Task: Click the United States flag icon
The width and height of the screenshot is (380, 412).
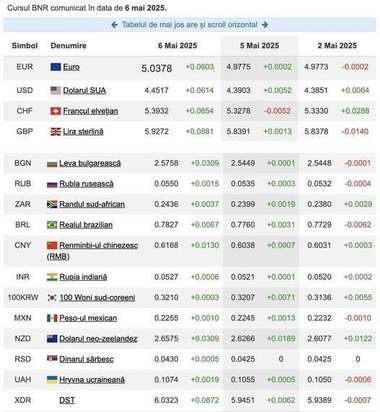Action: click(x=56, y=90)
